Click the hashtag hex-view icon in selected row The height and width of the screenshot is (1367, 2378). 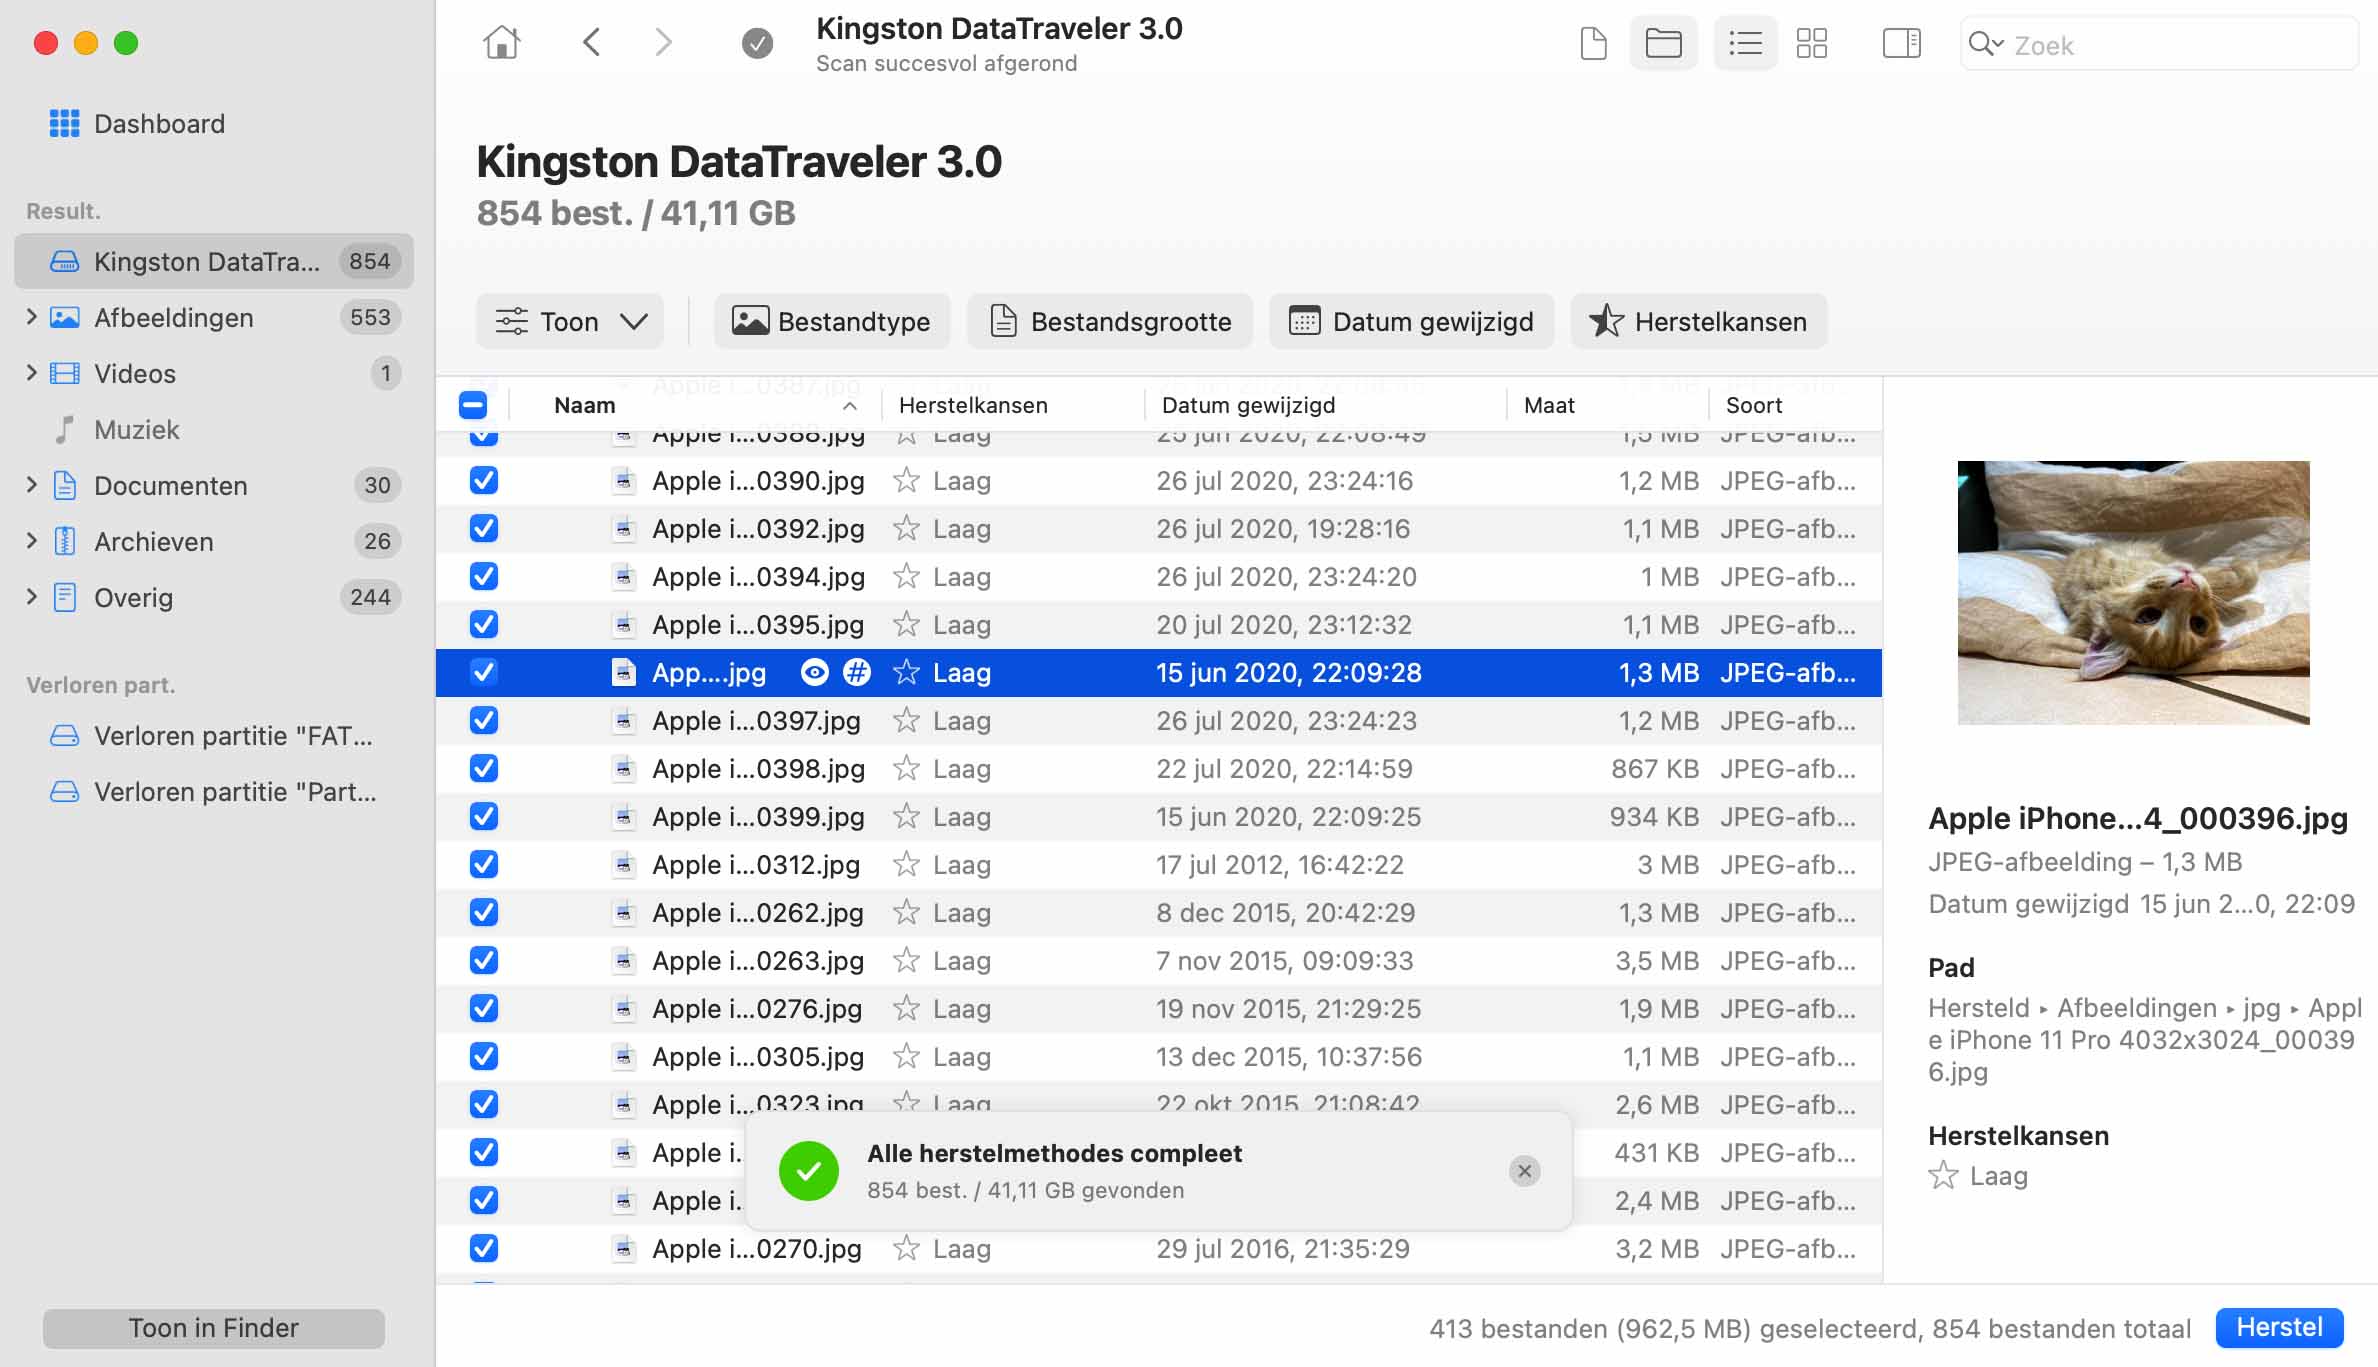(856, 672)
